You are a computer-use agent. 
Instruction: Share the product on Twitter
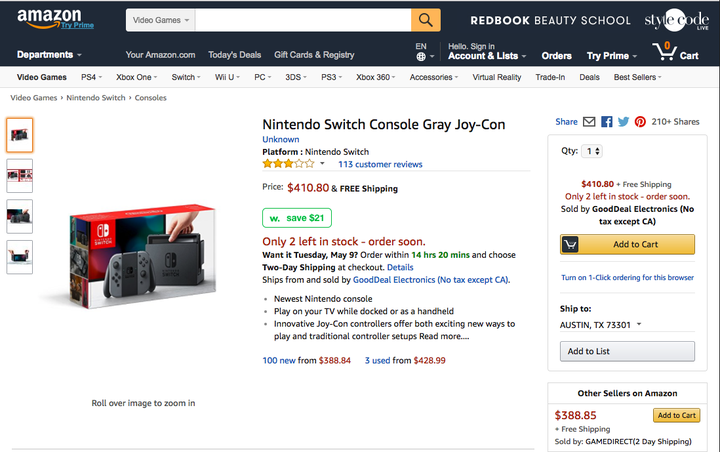pyautogui.click(x=623, y=122)
